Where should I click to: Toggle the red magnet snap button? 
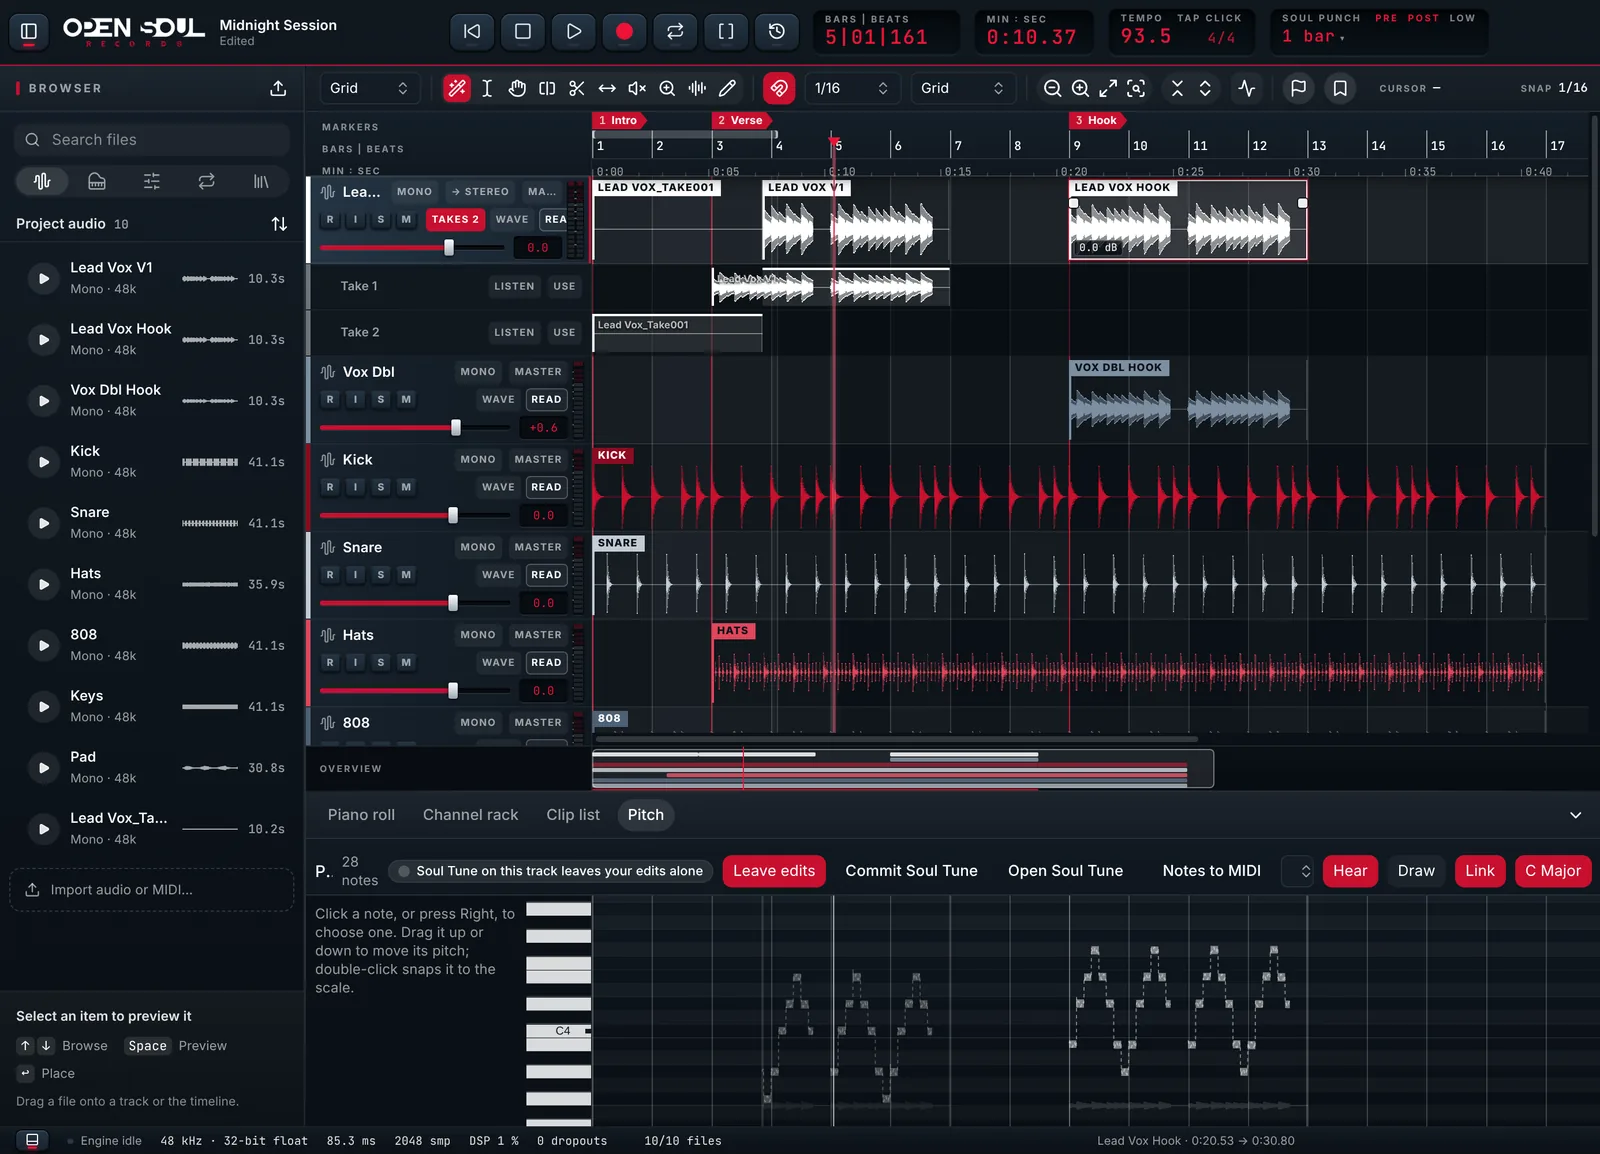779,88
